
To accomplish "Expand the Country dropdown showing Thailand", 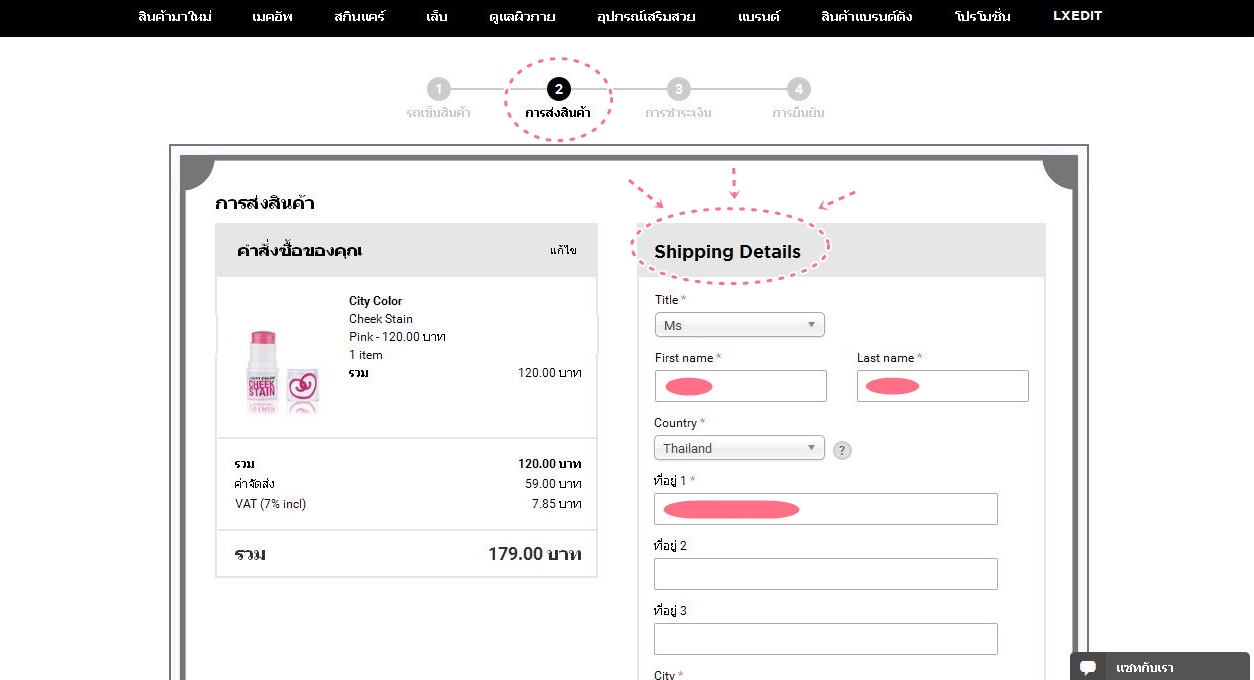I will [739, 448].
